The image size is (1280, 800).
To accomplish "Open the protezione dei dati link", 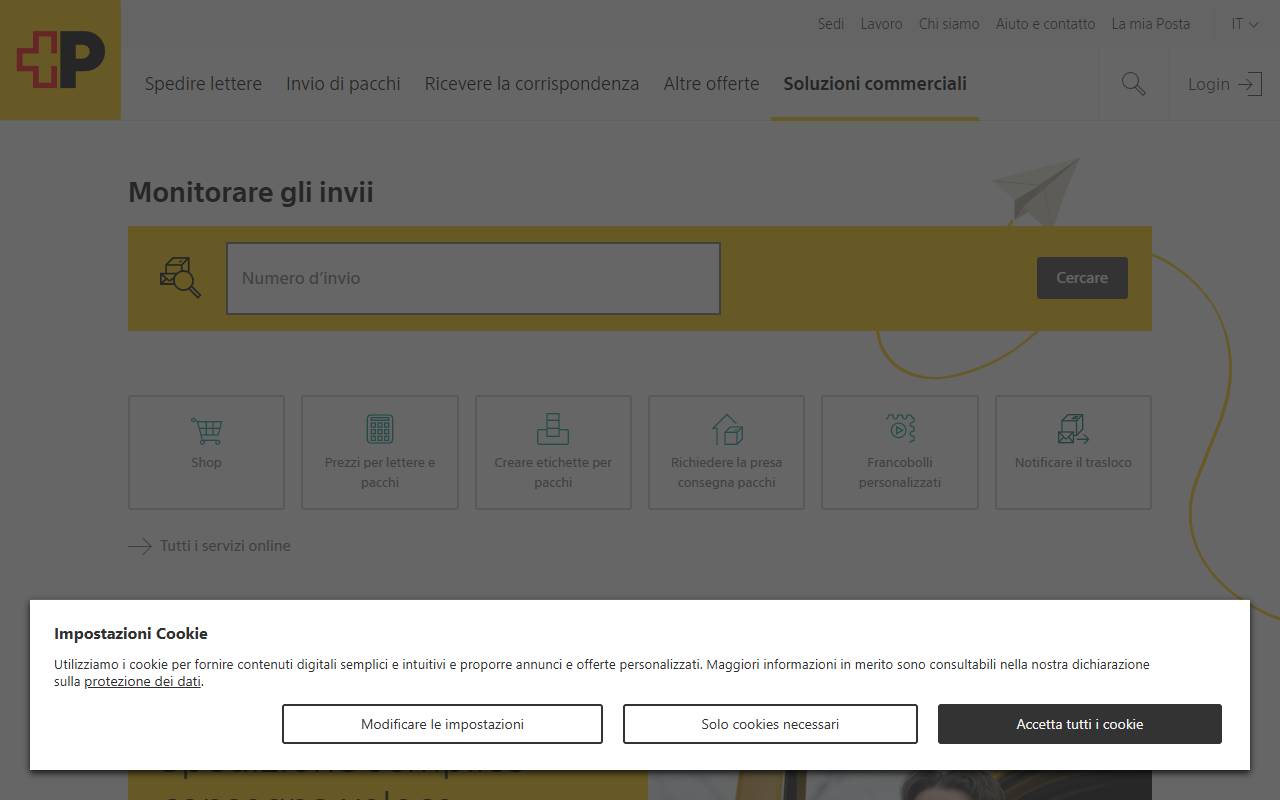I will (143, 682).
